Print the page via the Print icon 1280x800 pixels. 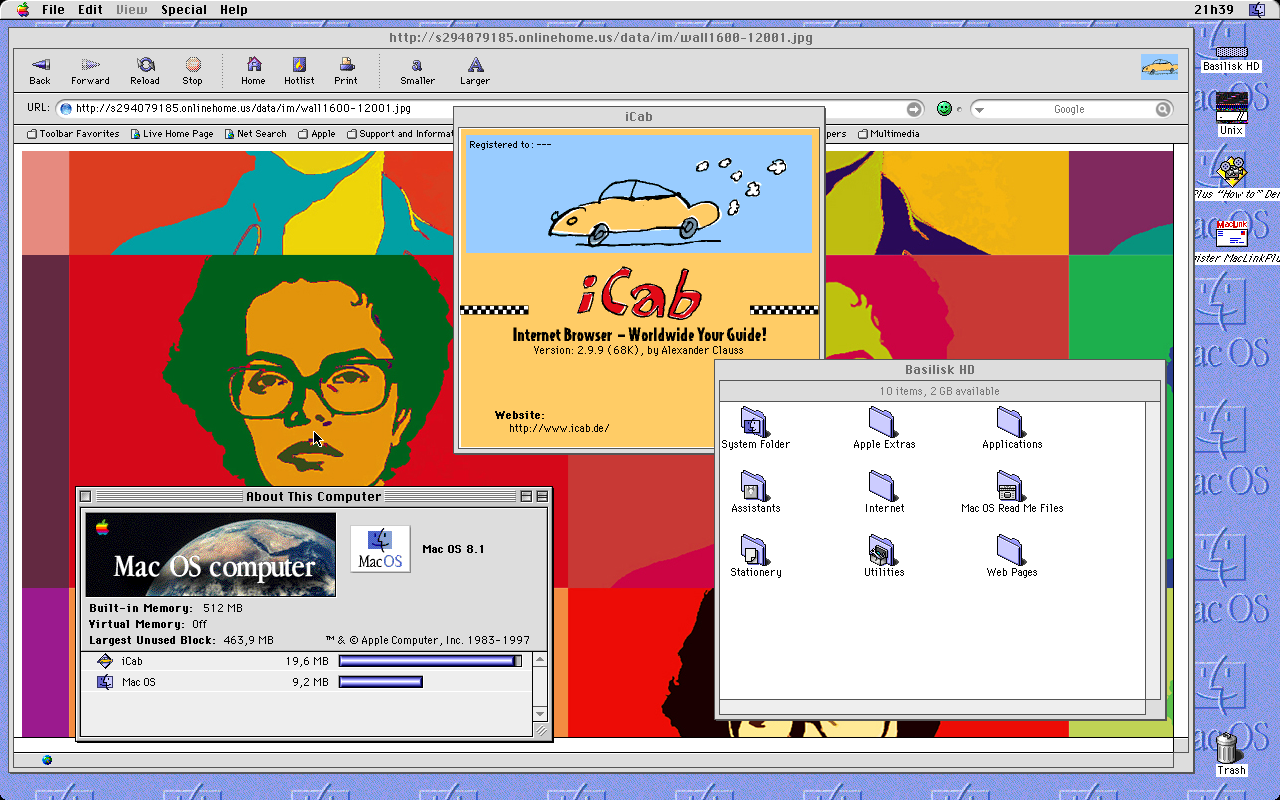pyautogui.click(x=346, y=70)
